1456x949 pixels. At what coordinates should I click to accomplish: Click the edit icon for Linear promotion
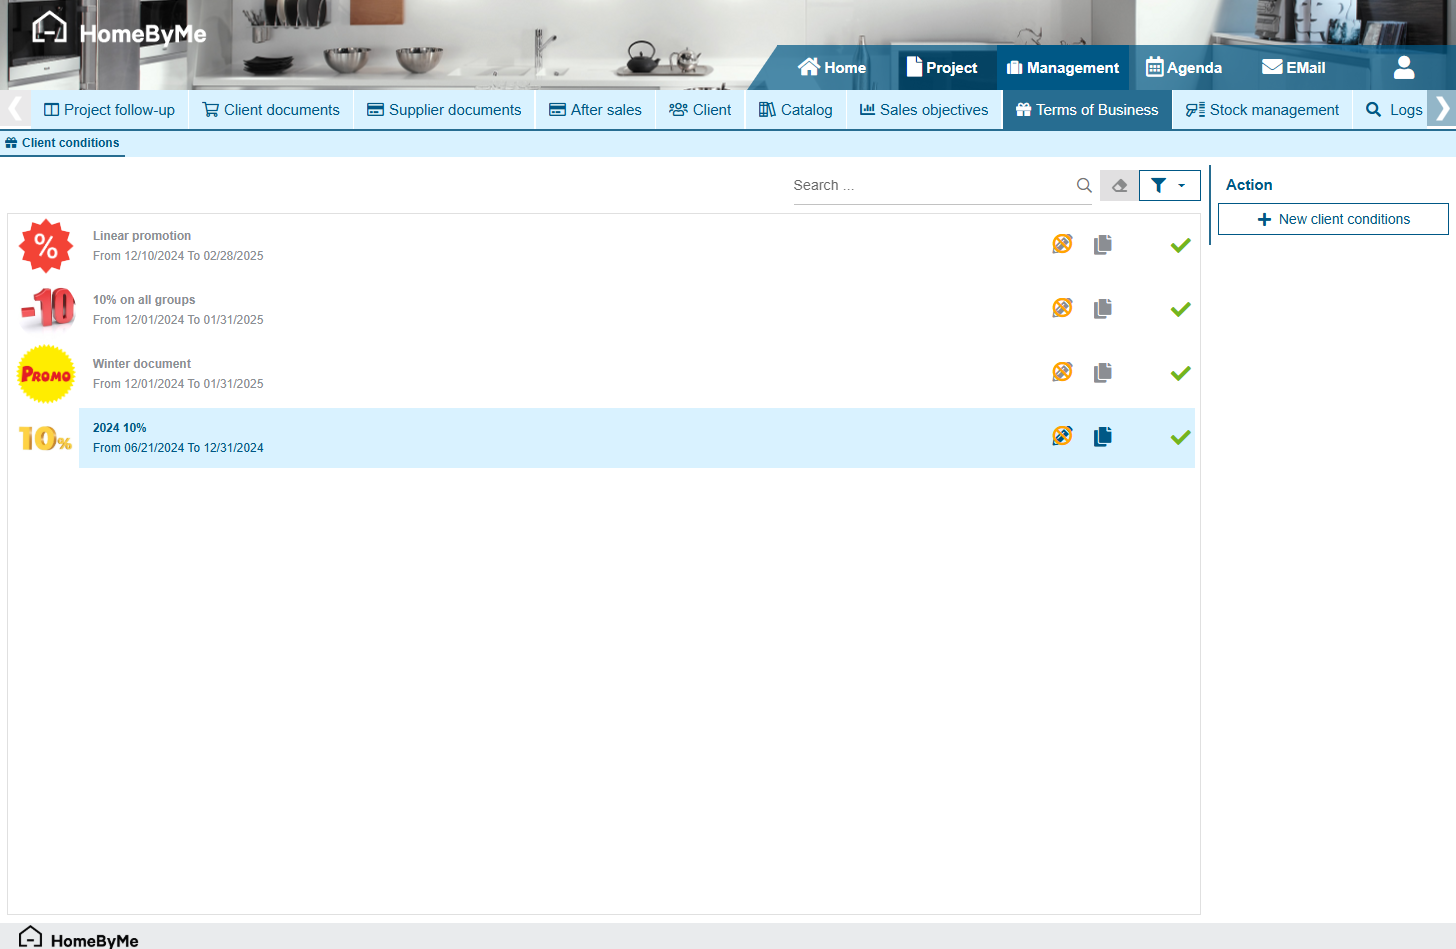tap(1062, 244)
